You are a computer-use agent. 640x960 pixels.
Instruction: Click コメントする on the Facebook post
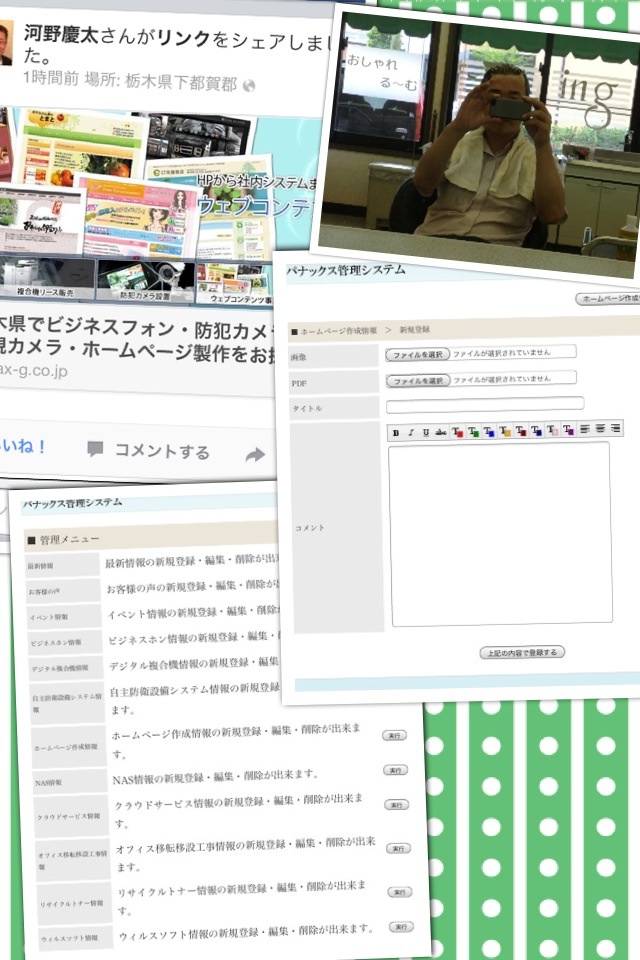pyautogui.click(x=149, y=451)
